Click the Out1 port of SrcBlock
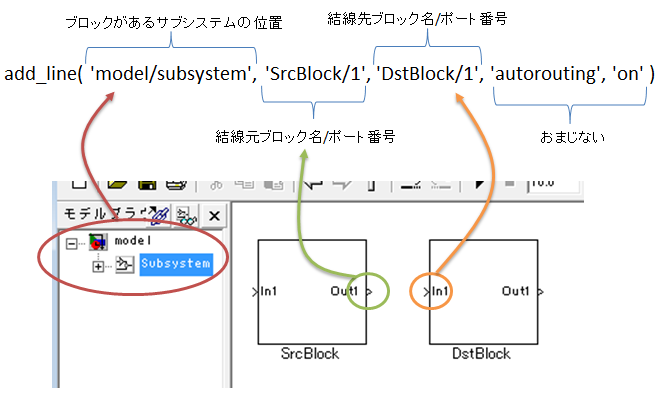The height and width of the screenshot is (398, 662). point(369,291)
